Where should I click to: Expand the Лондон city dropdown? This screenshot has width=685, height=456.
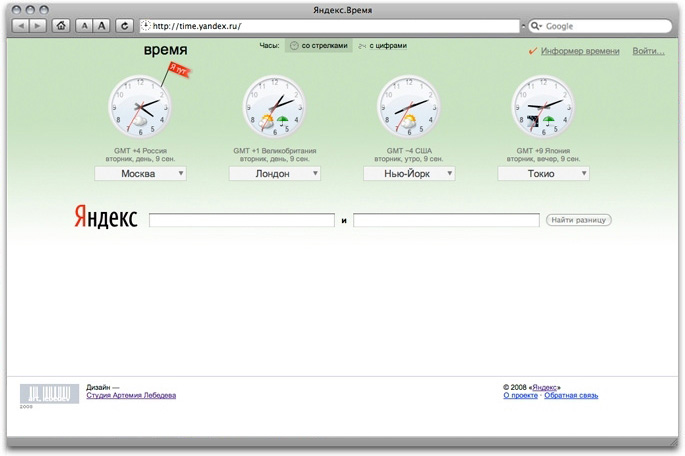[x=275, y=173]
